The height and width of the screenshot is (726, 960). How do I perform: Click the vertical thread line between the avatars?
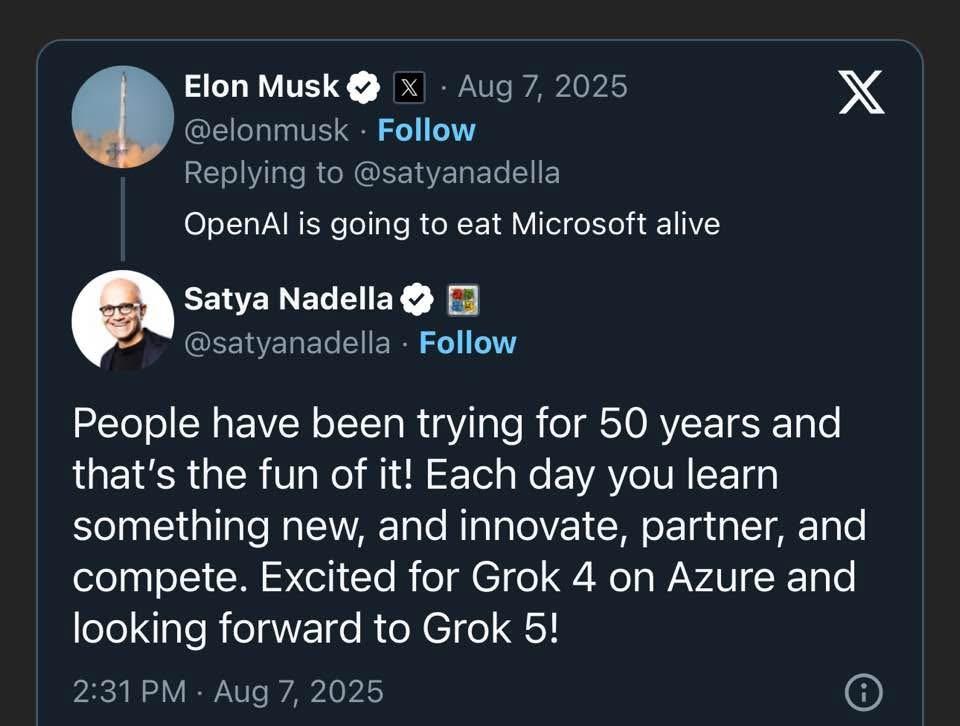coord(122,218)
